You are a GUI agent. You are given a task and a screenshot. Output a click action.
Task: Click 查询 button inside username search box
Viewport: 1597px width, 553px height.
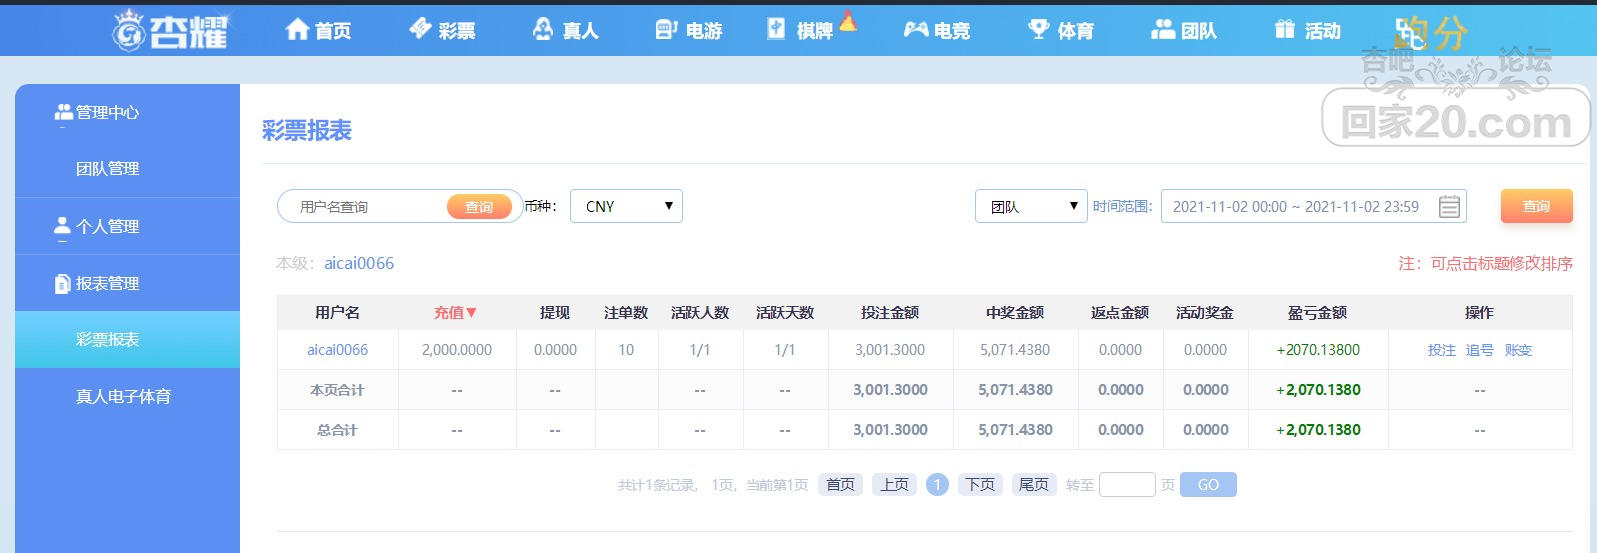tap(479, 207)
